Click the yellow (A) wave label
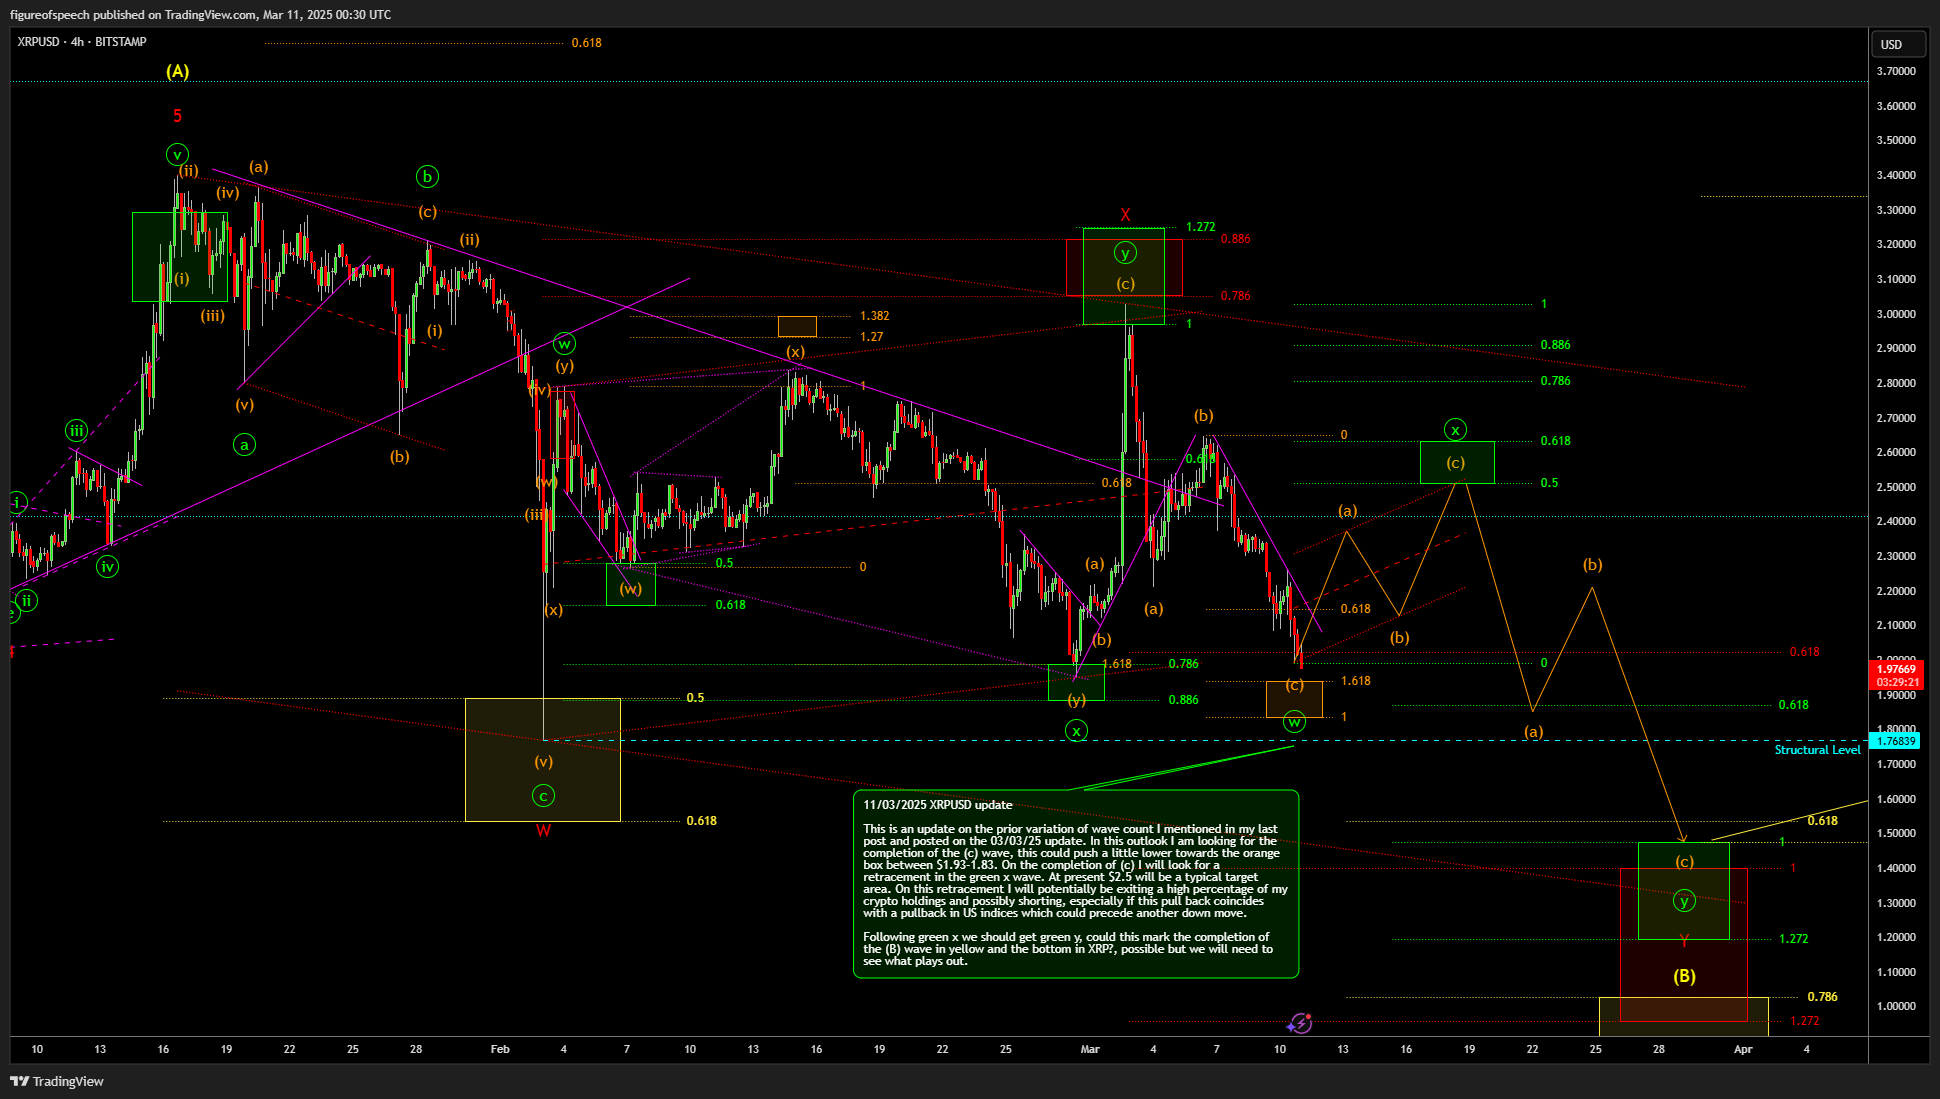The width and height of the screenshot is (1940, 1099). (177, 71)
